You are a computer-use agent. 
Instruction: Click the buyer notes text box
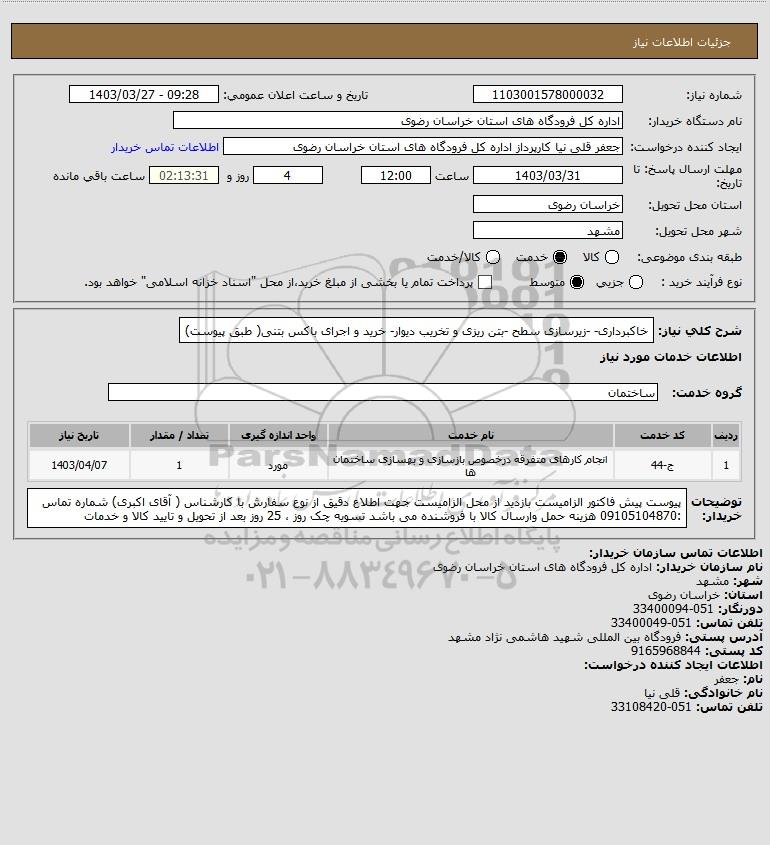point(357,508)
